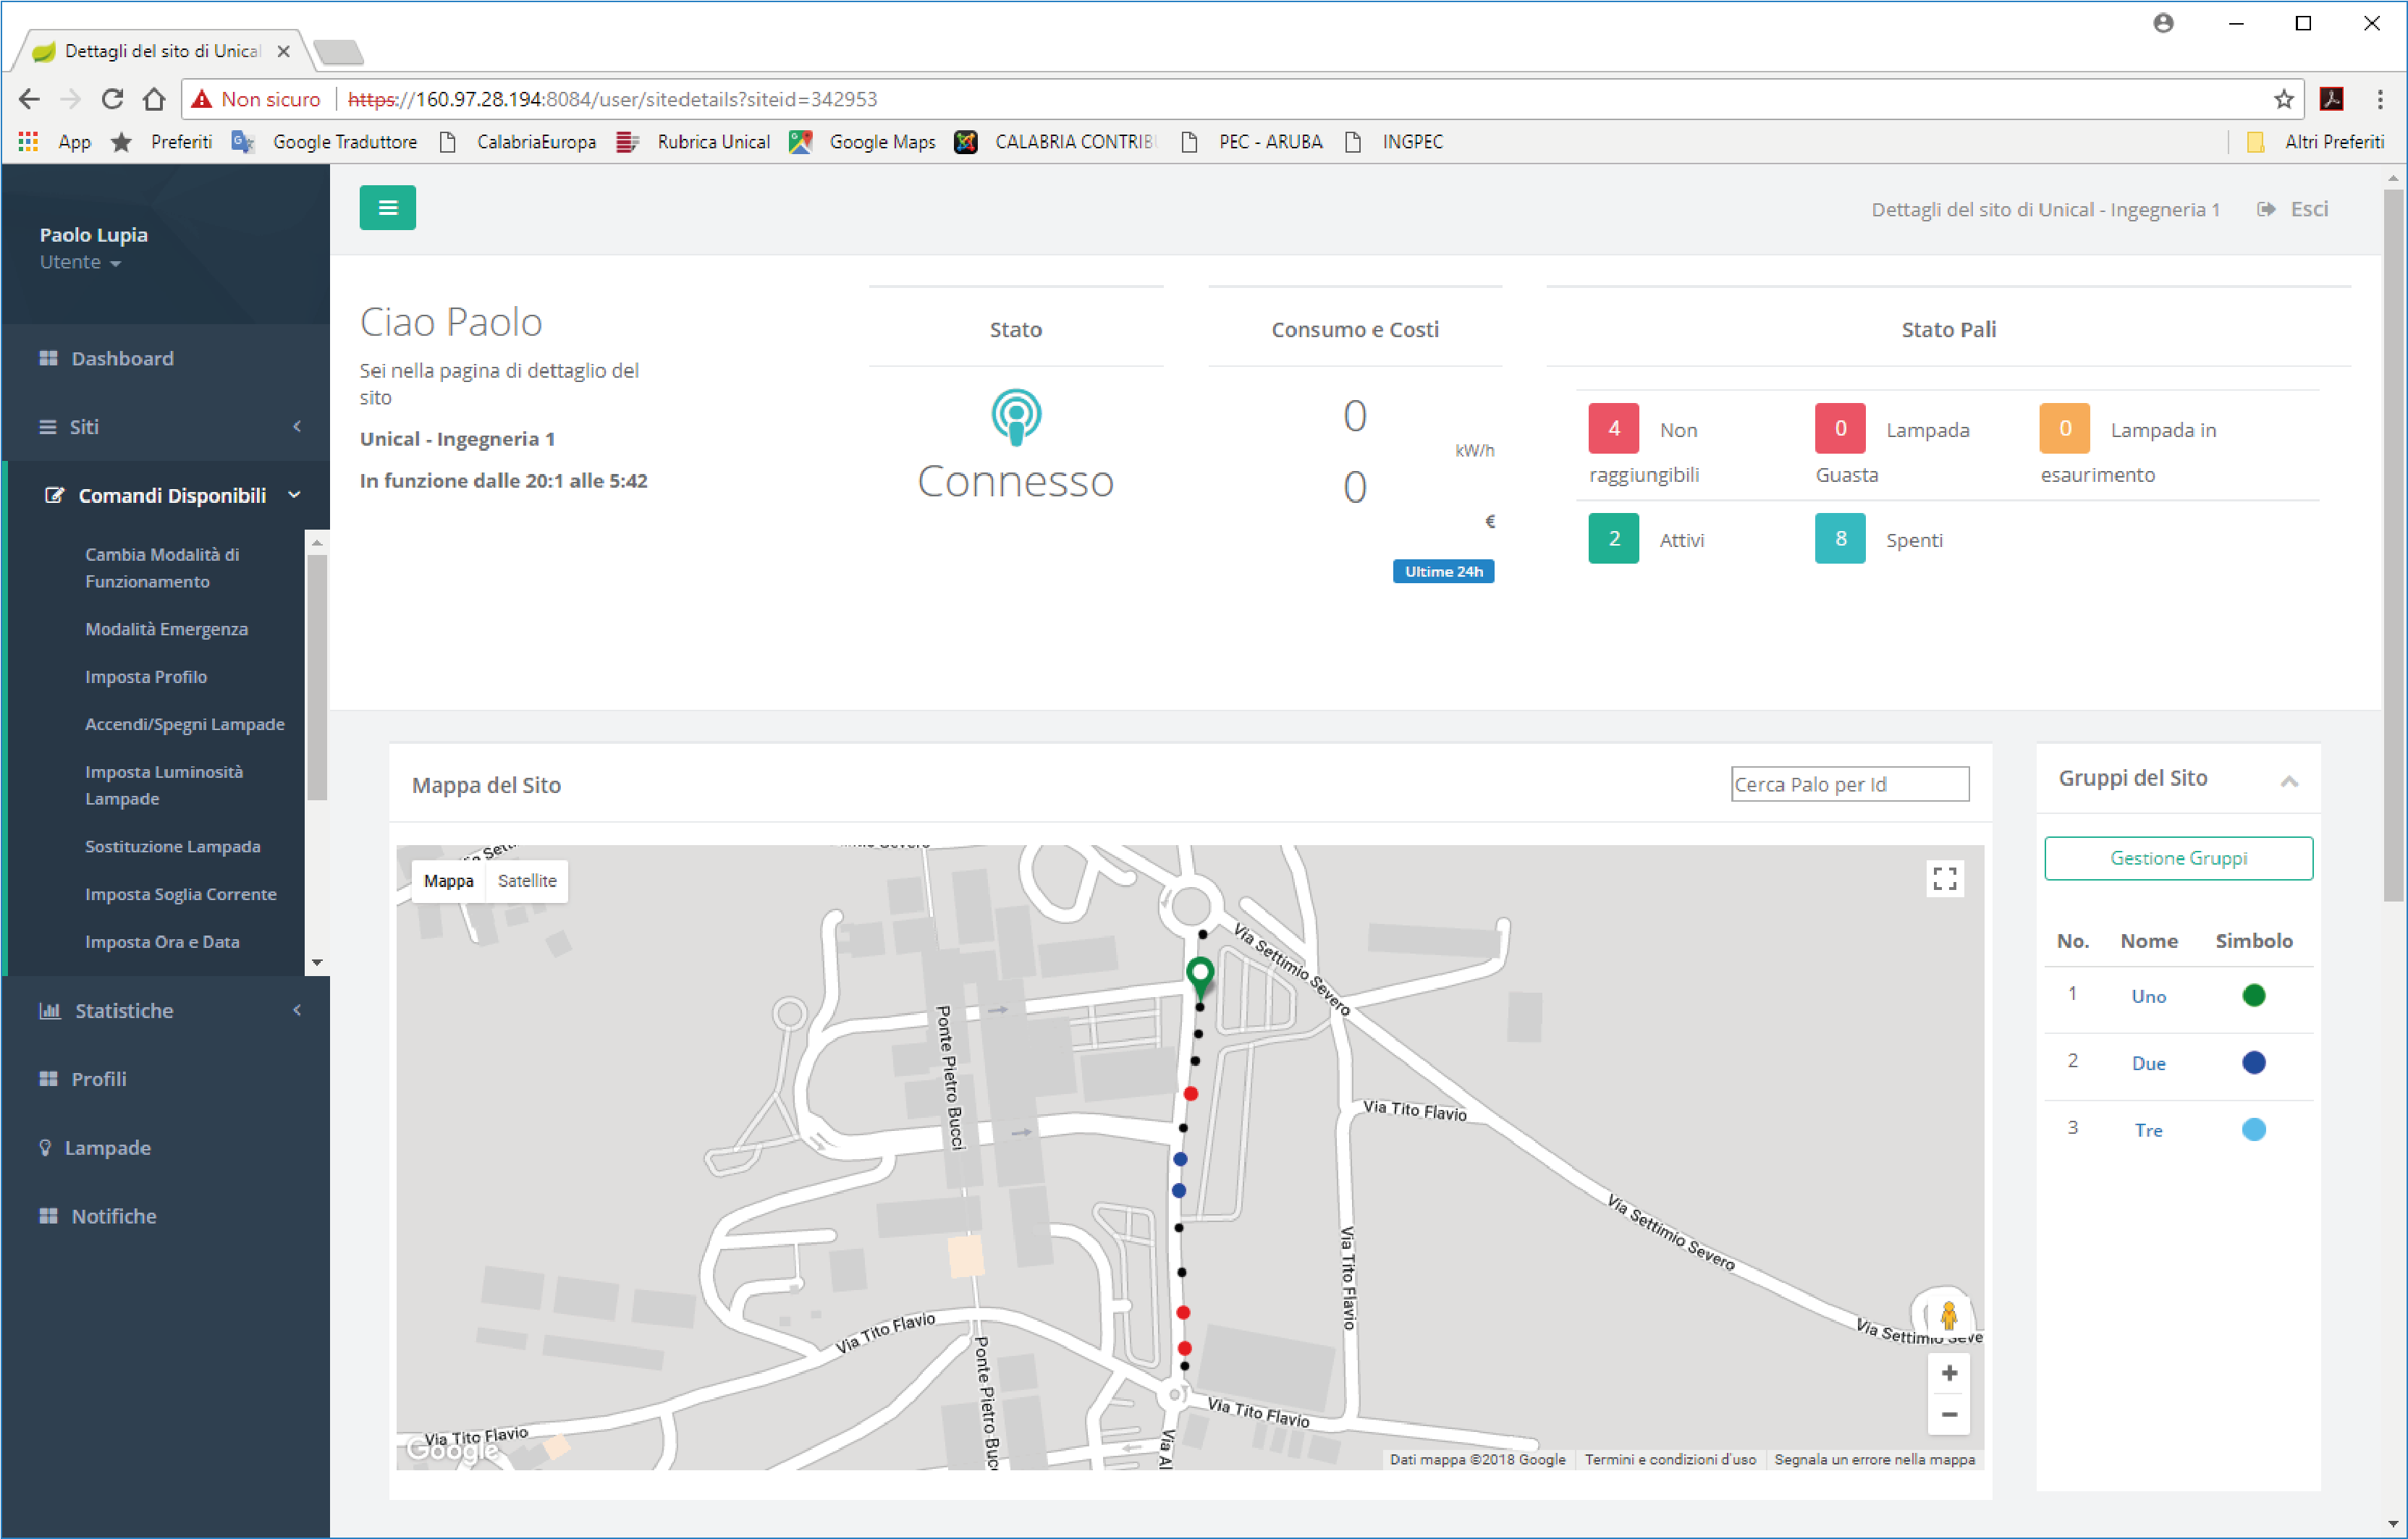Open the Chrome three-dot menu
Viewport: 2408px width, 1539px height.
coord(2380,99)
